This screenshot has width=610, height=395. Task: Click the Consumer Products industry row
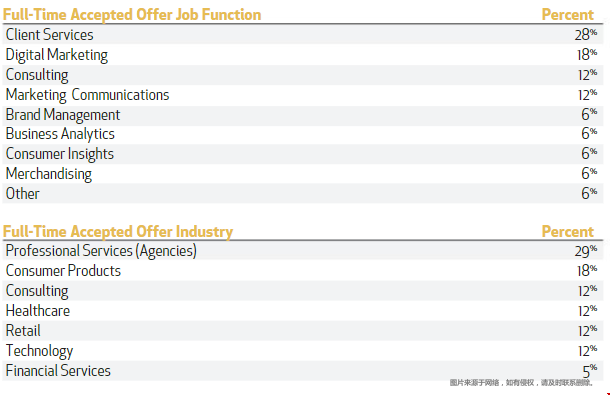pos(303,271)
